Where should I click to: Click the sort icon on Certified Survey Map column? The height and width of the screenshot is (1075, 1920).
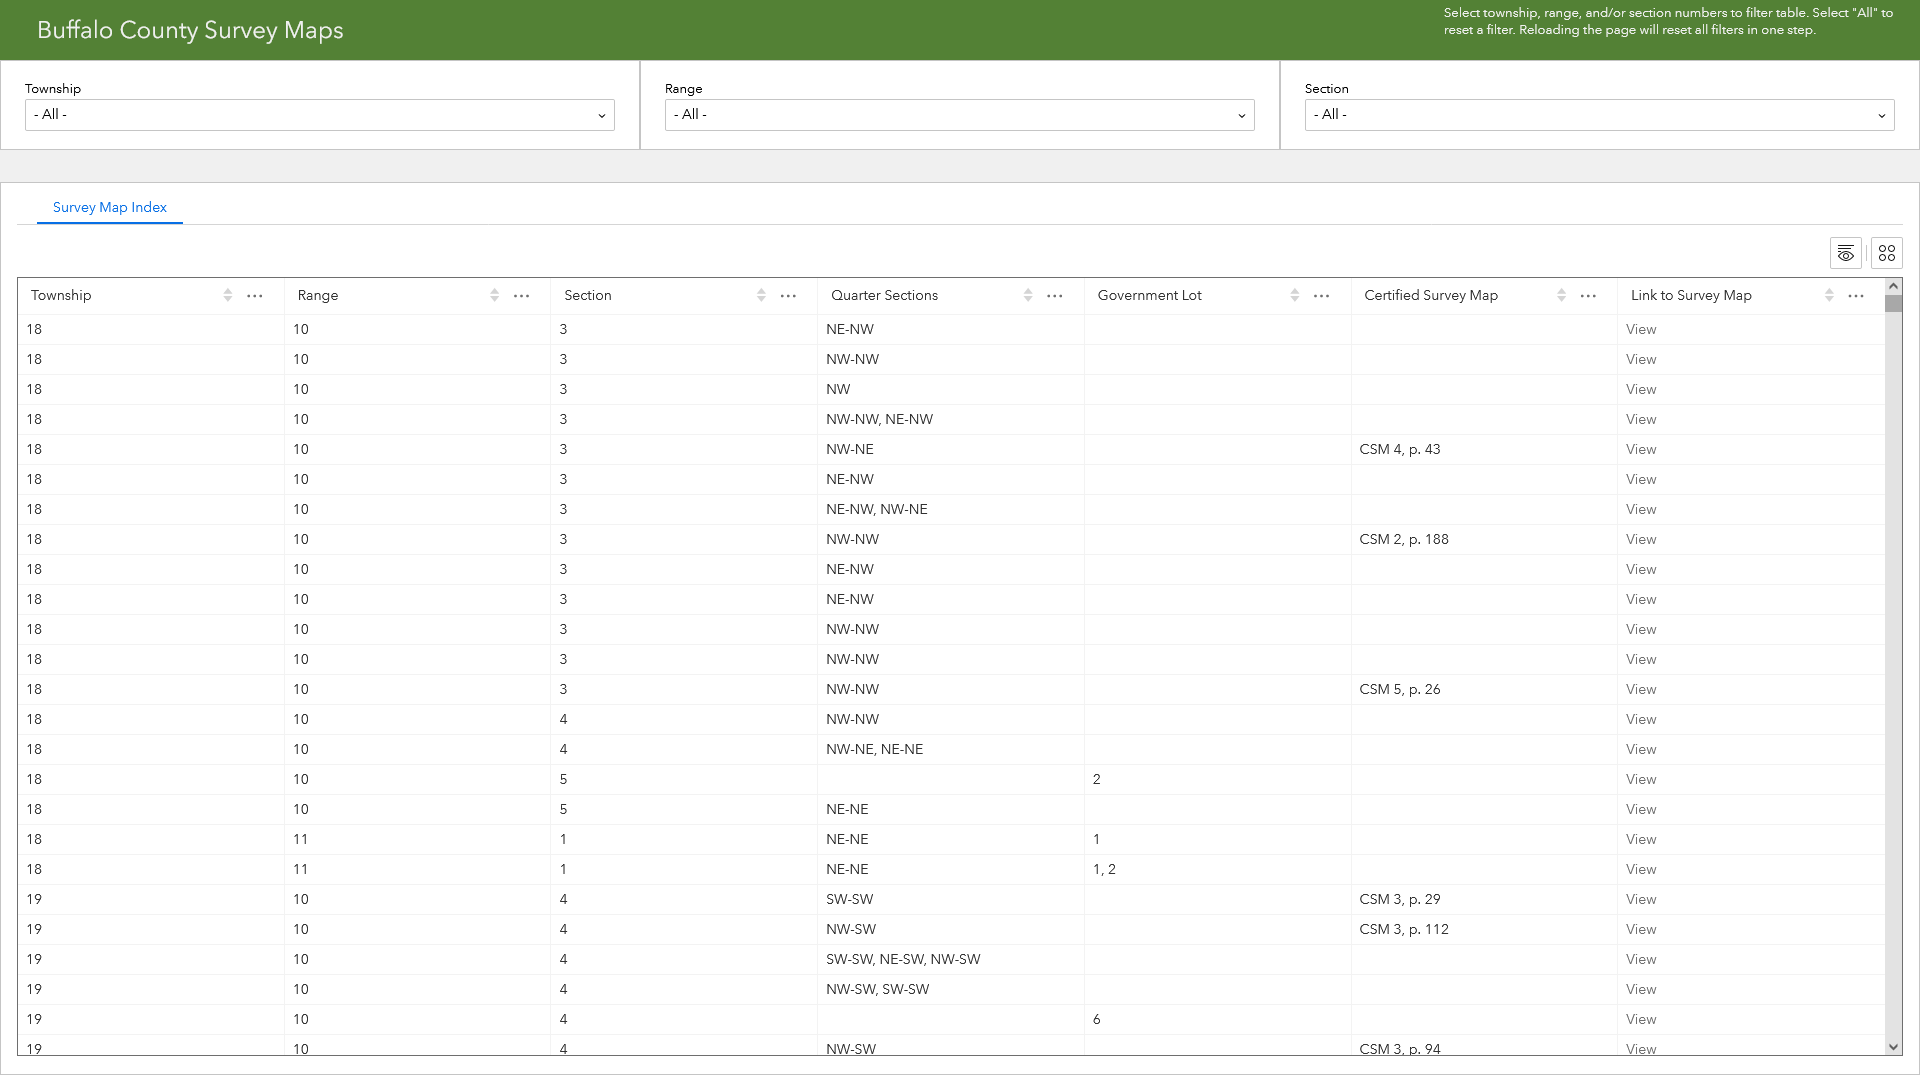(1562, 295)
